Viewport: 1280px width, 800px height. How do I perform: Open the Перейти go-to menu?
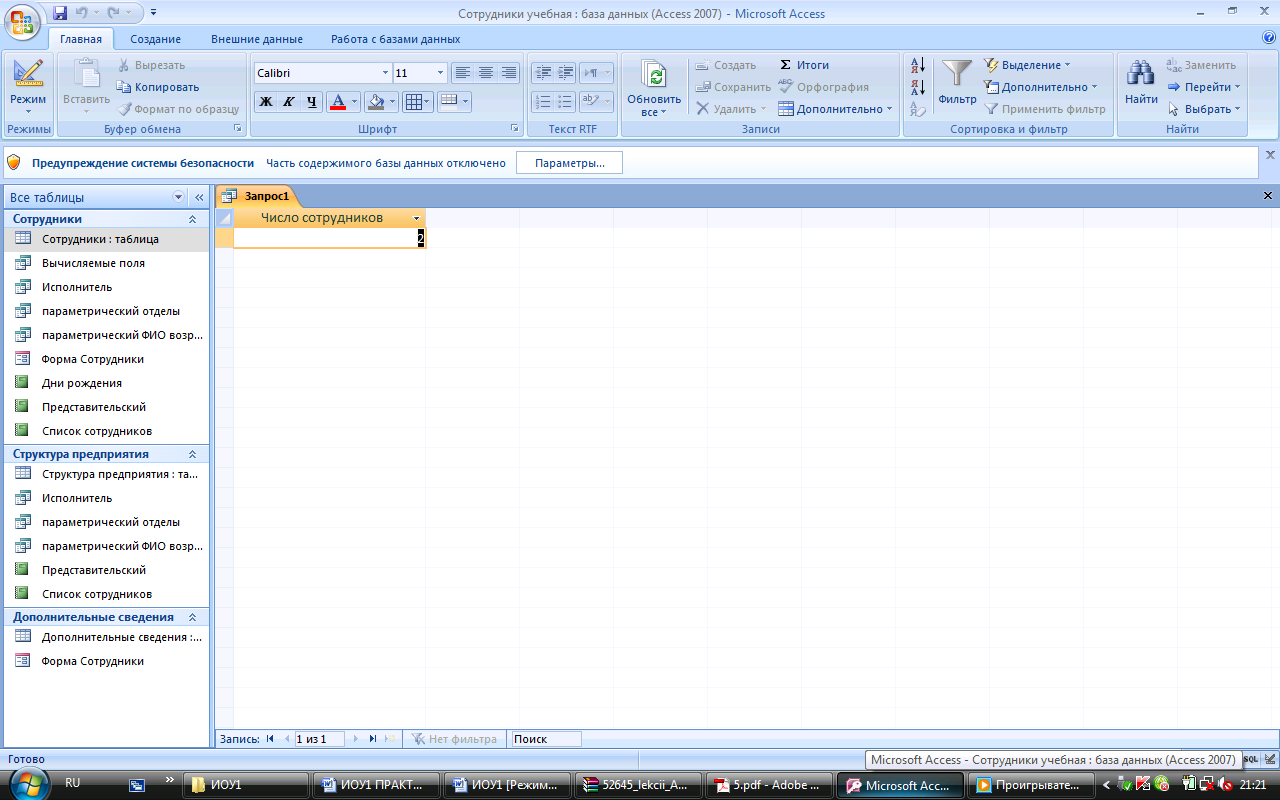coord(1204,87)
